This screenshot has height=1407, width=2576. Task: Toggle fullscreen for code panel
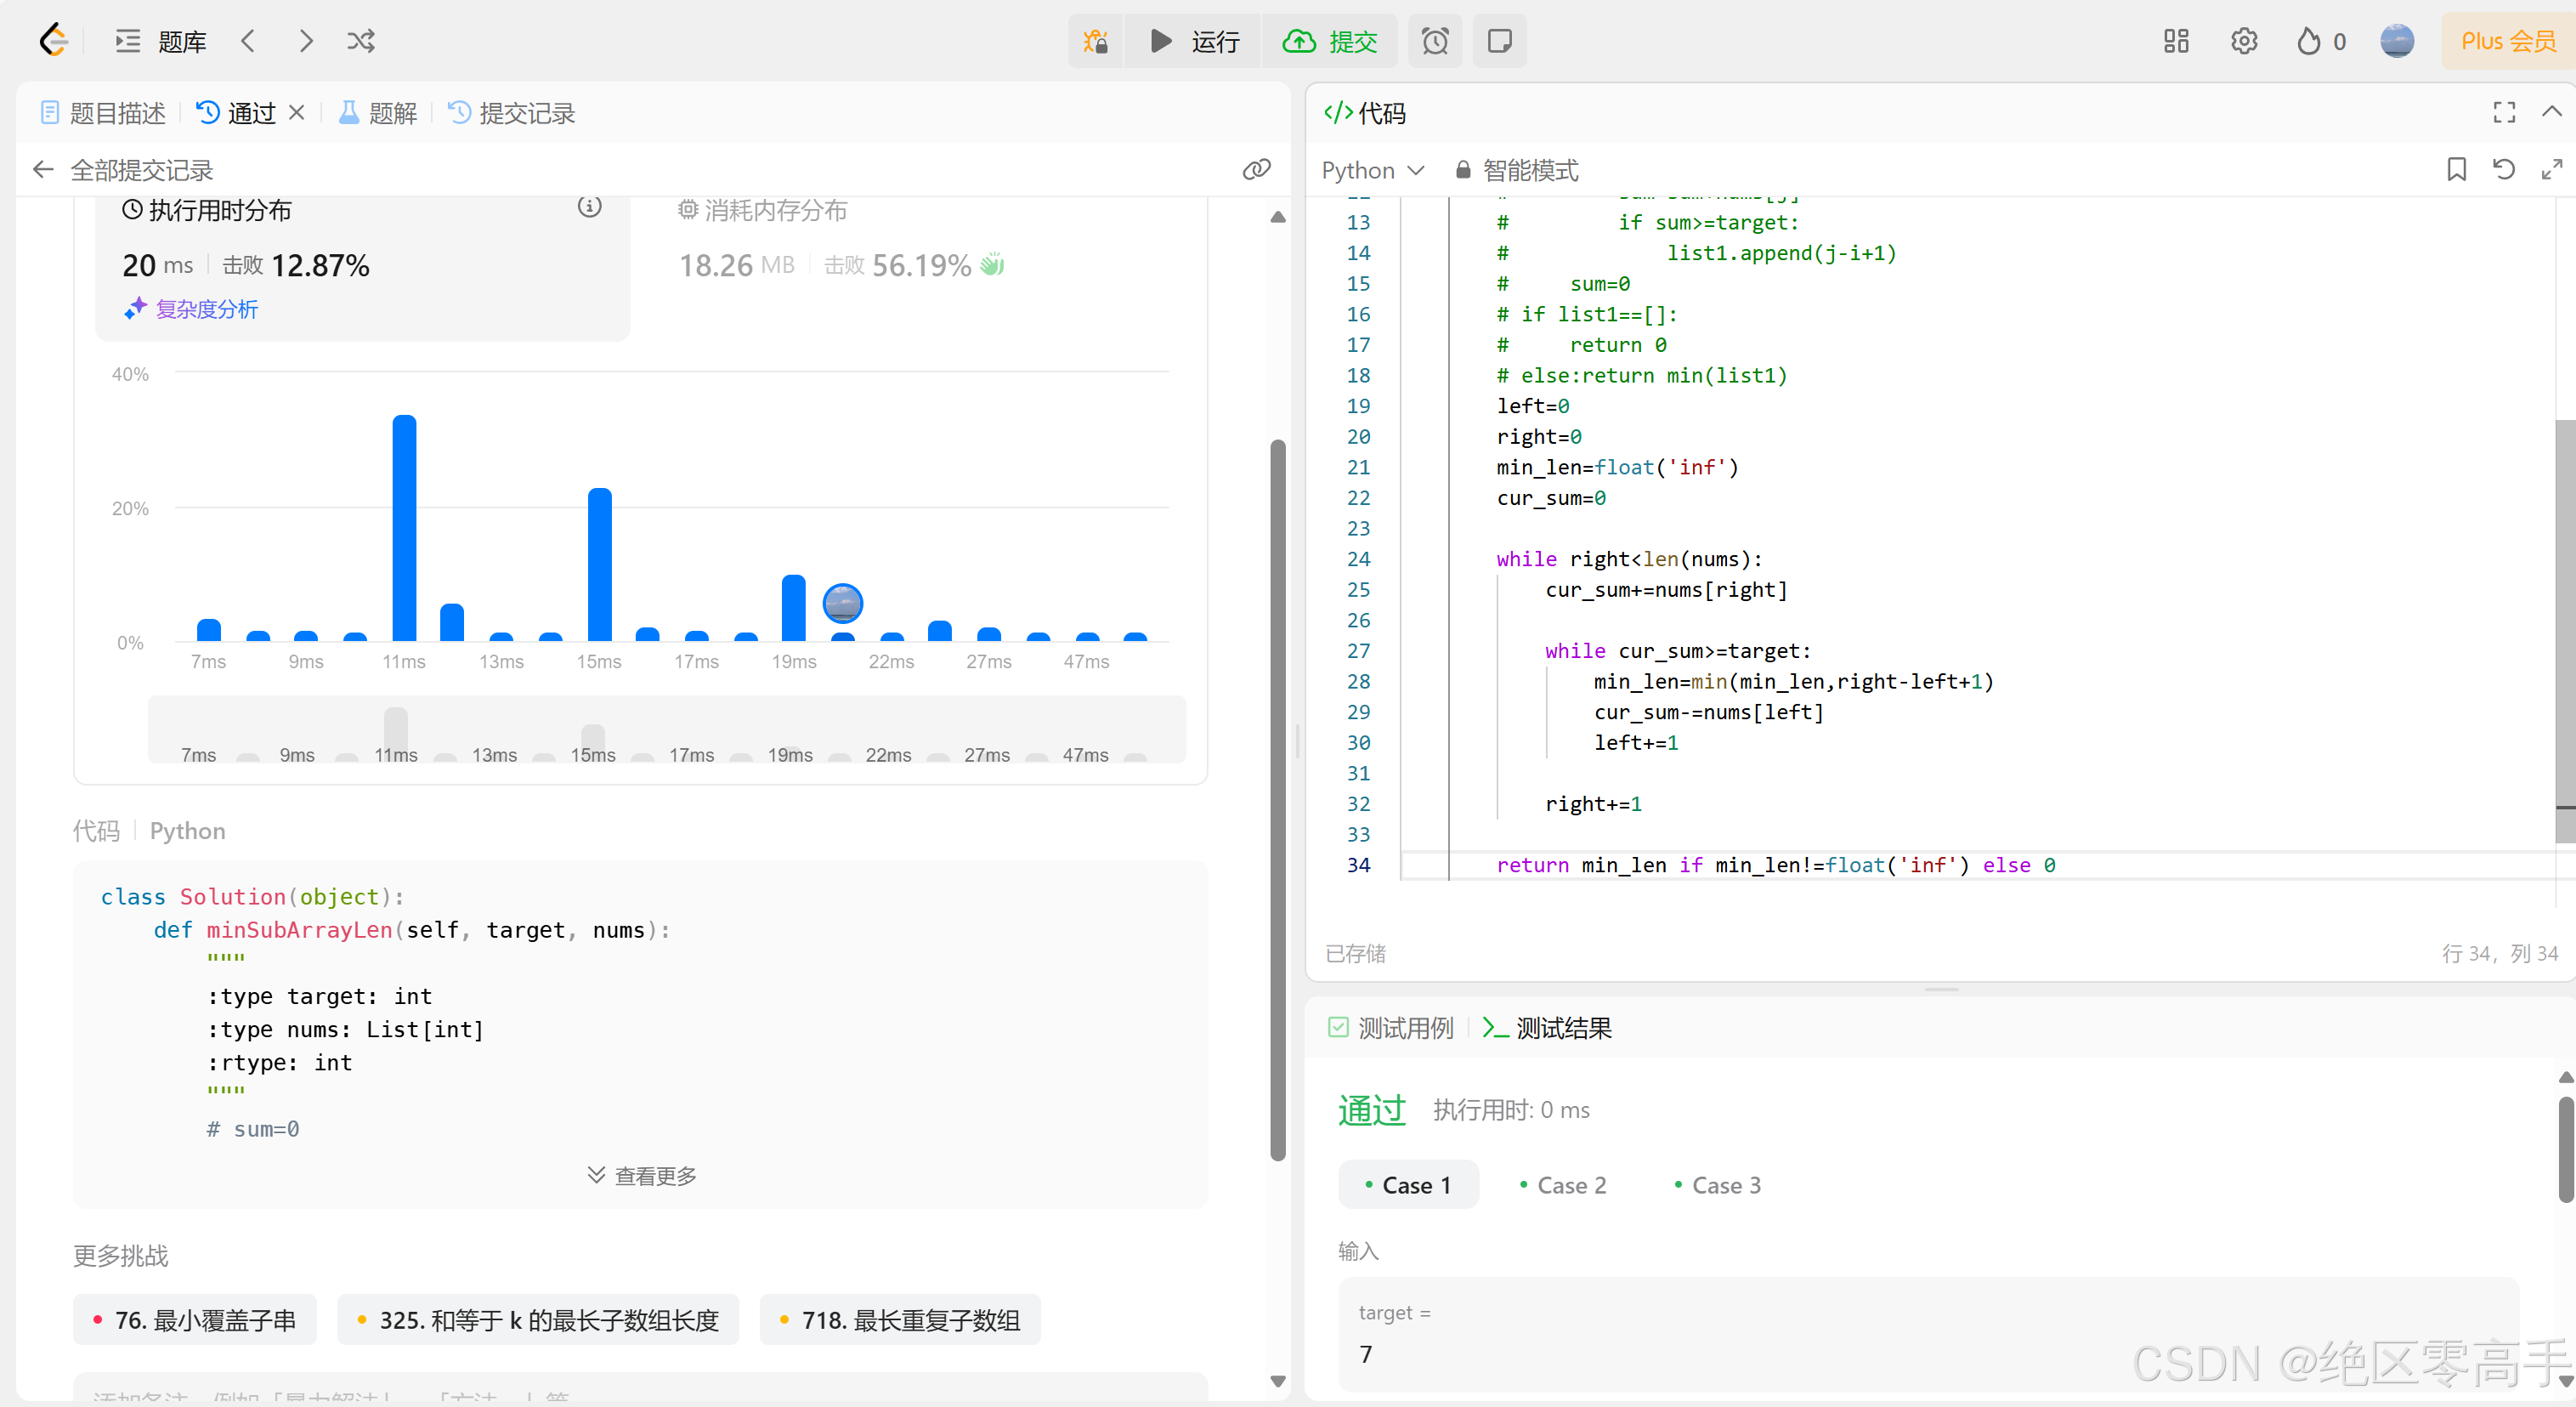[x=2504, y=113]
